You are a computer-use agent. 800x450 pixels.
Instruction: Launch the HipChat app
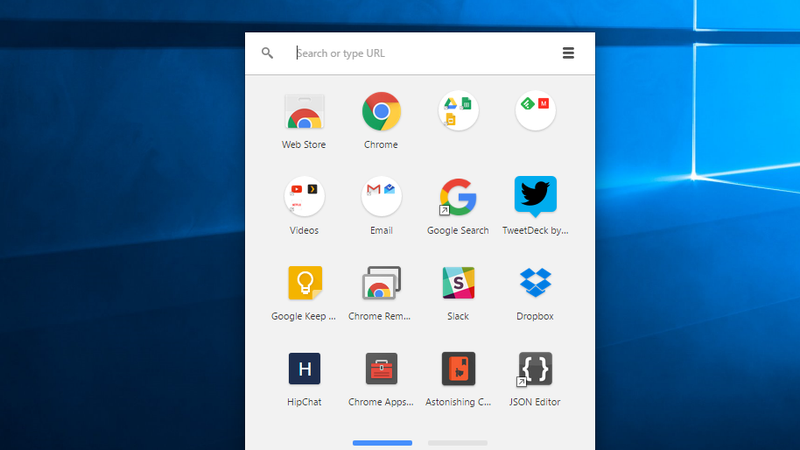[x=305, y=368]
